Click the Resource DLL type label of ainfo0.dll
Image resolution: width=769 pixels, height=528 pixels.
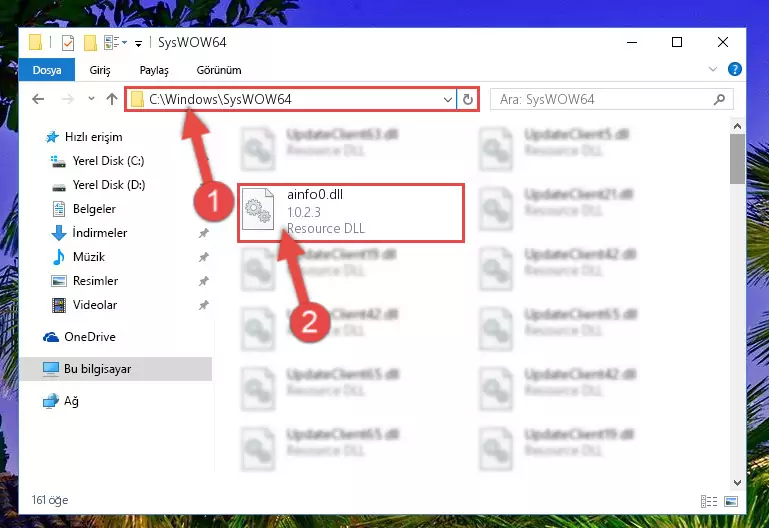pos(326,228)
